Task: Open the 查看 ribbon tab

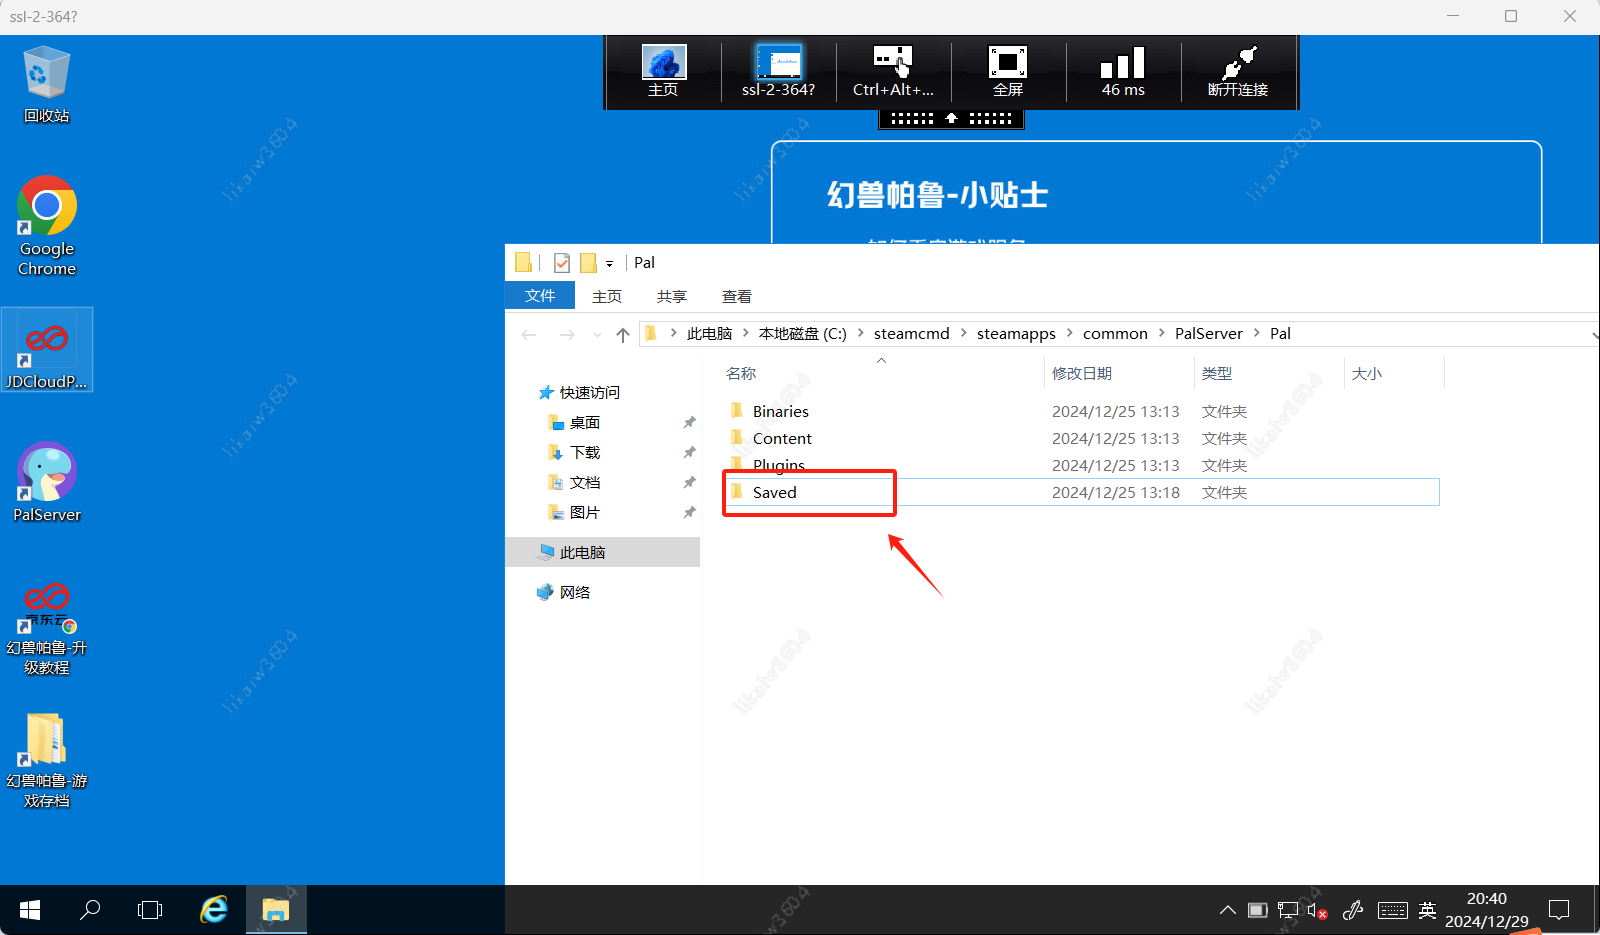Action: [737, 296]
